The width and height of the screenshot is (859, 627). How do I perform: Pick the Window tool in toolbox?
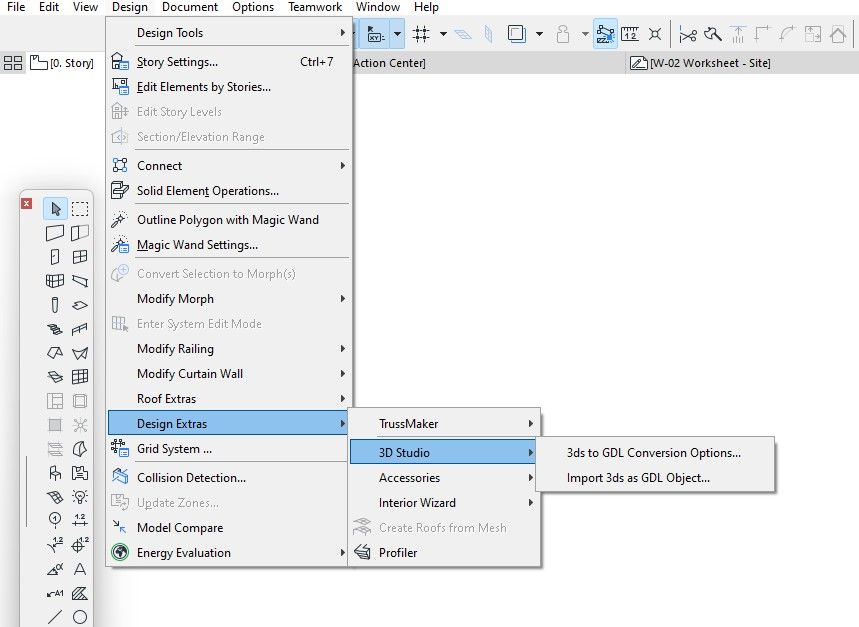tap(80, 257)
